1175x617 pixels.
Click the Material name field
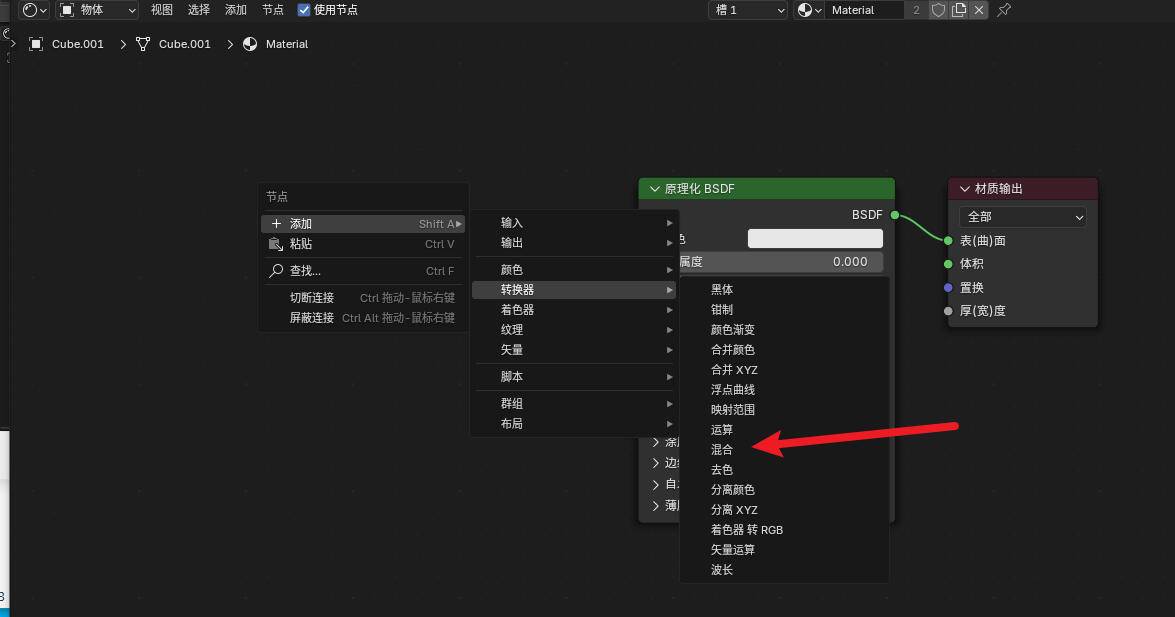click(x=865, y=10)
